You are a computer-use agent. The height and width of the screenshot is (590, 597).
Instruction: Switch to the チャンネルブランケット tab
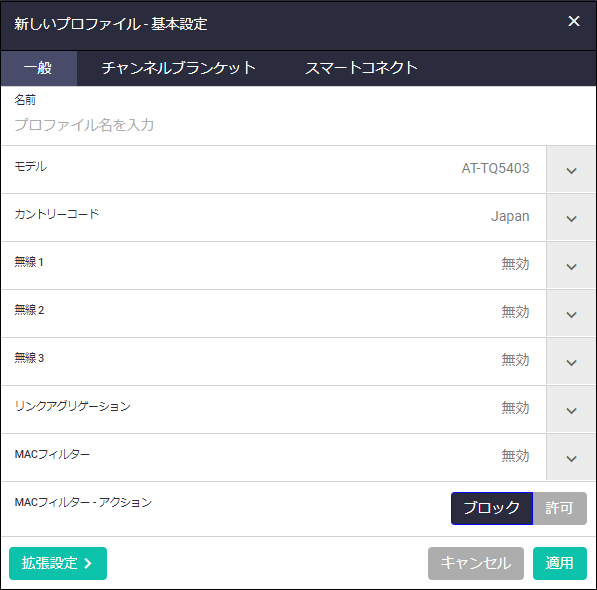point(178,68)
